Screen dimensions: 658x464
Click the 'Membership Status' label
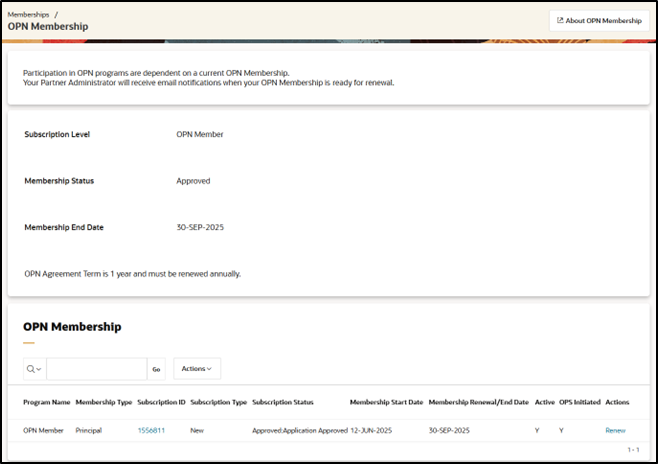pyautogui.click(x=59, y=181)
